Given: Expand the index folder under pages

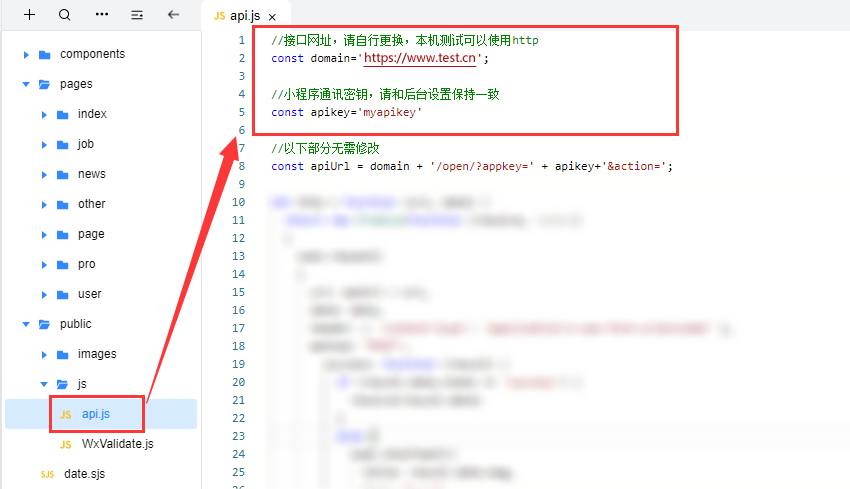Looking at the screenshot, I should point(45,114).
